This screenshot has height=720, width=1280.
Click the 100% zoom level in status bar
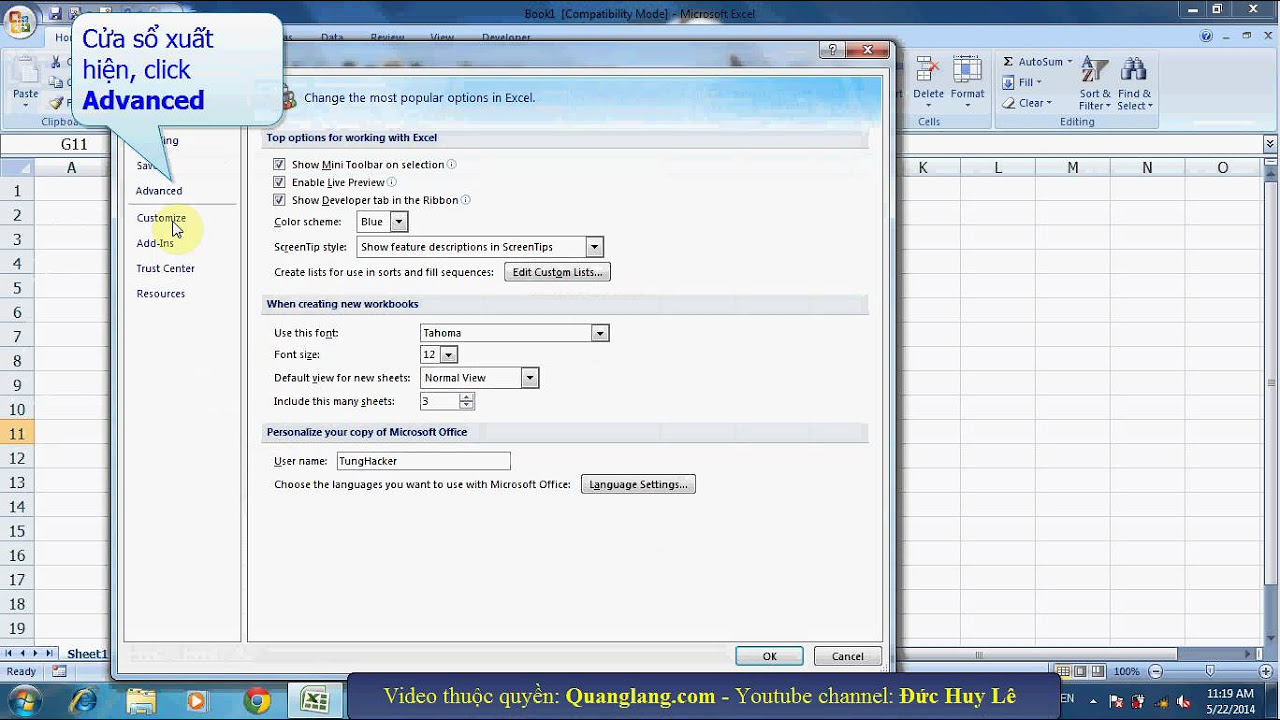click(1126, 672)
